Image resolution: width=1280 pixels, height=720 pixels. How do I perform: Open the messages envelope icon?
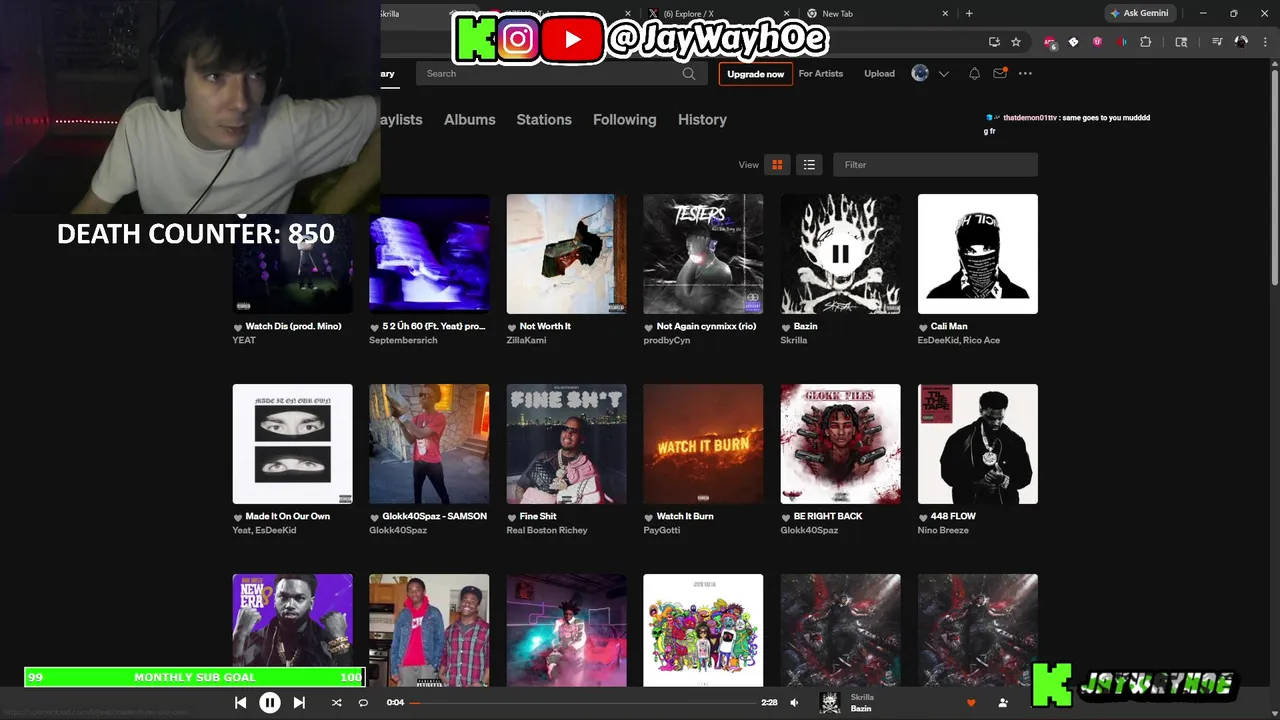[1000, 74]
